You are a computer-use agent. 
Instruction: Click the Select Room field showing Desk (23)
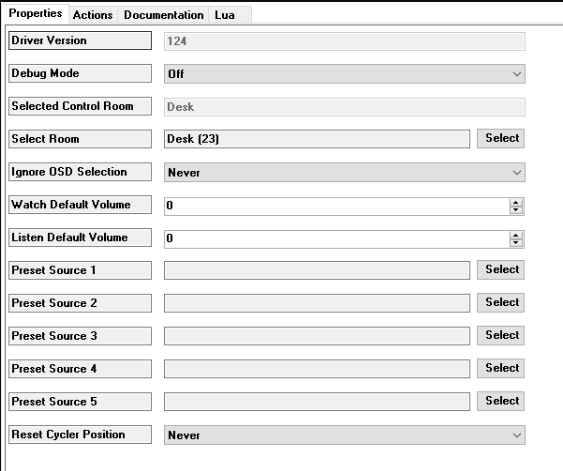click(317, 139)
